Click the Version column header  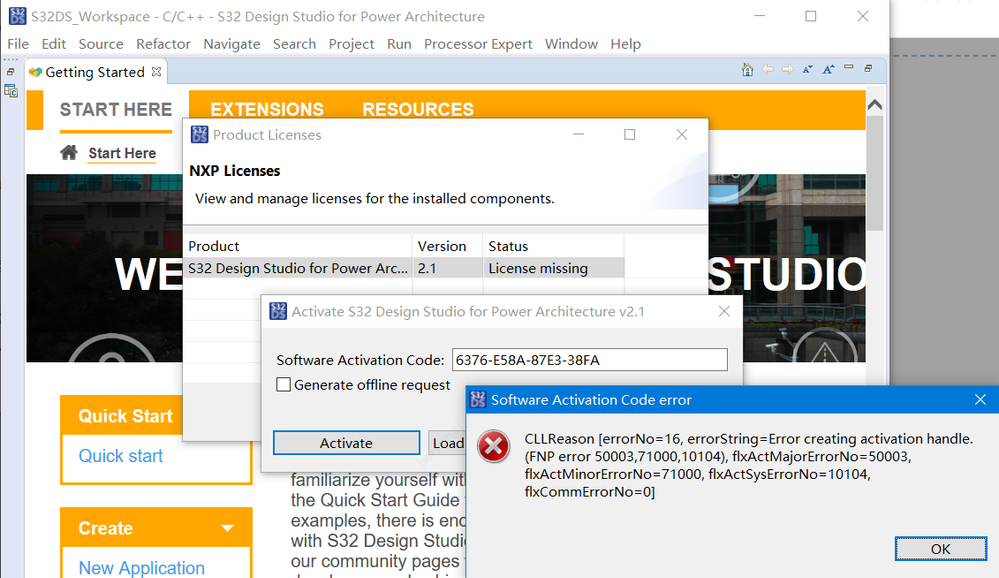click(447, 246)
